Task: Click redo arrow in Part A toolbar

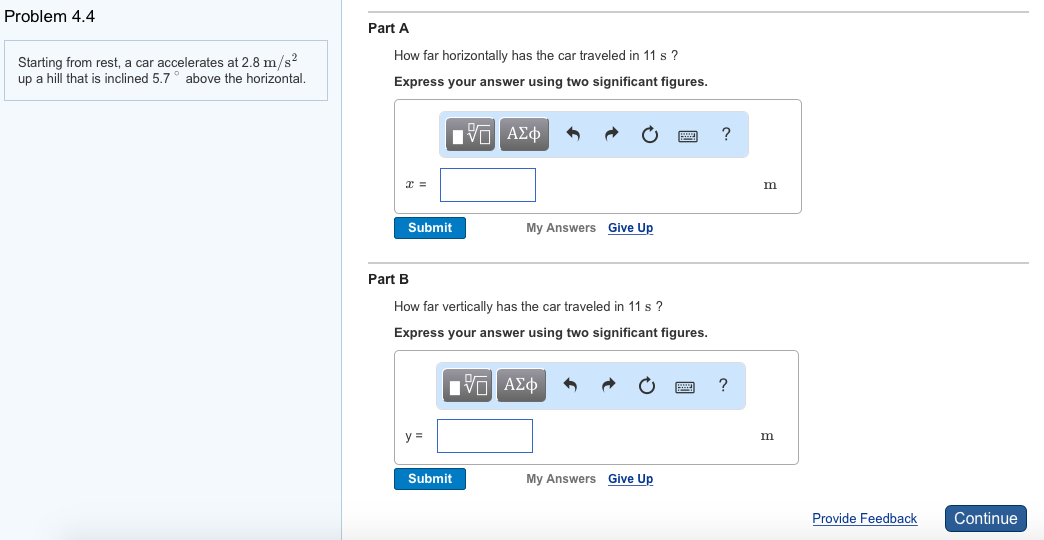Action: coord(613,135)
